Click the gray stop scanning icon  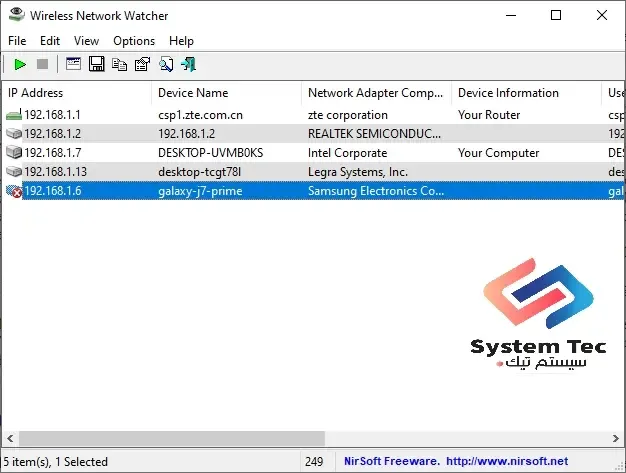[42, 64]
